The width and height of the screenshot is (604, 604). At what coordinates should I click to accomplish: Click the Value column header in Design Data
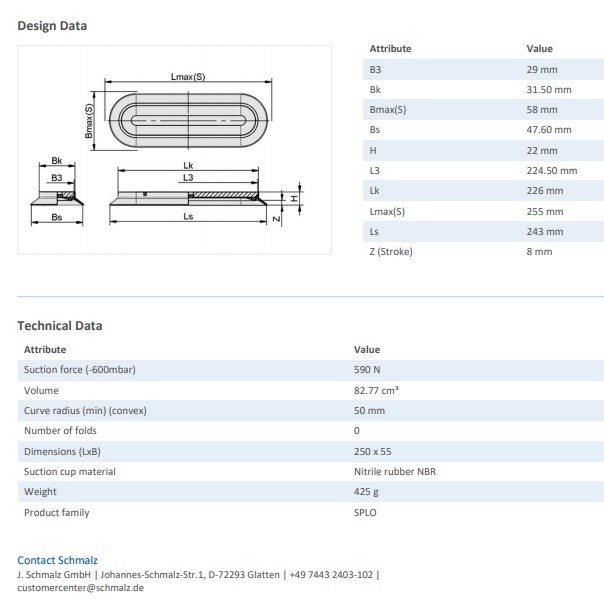[x=539, y=48]
